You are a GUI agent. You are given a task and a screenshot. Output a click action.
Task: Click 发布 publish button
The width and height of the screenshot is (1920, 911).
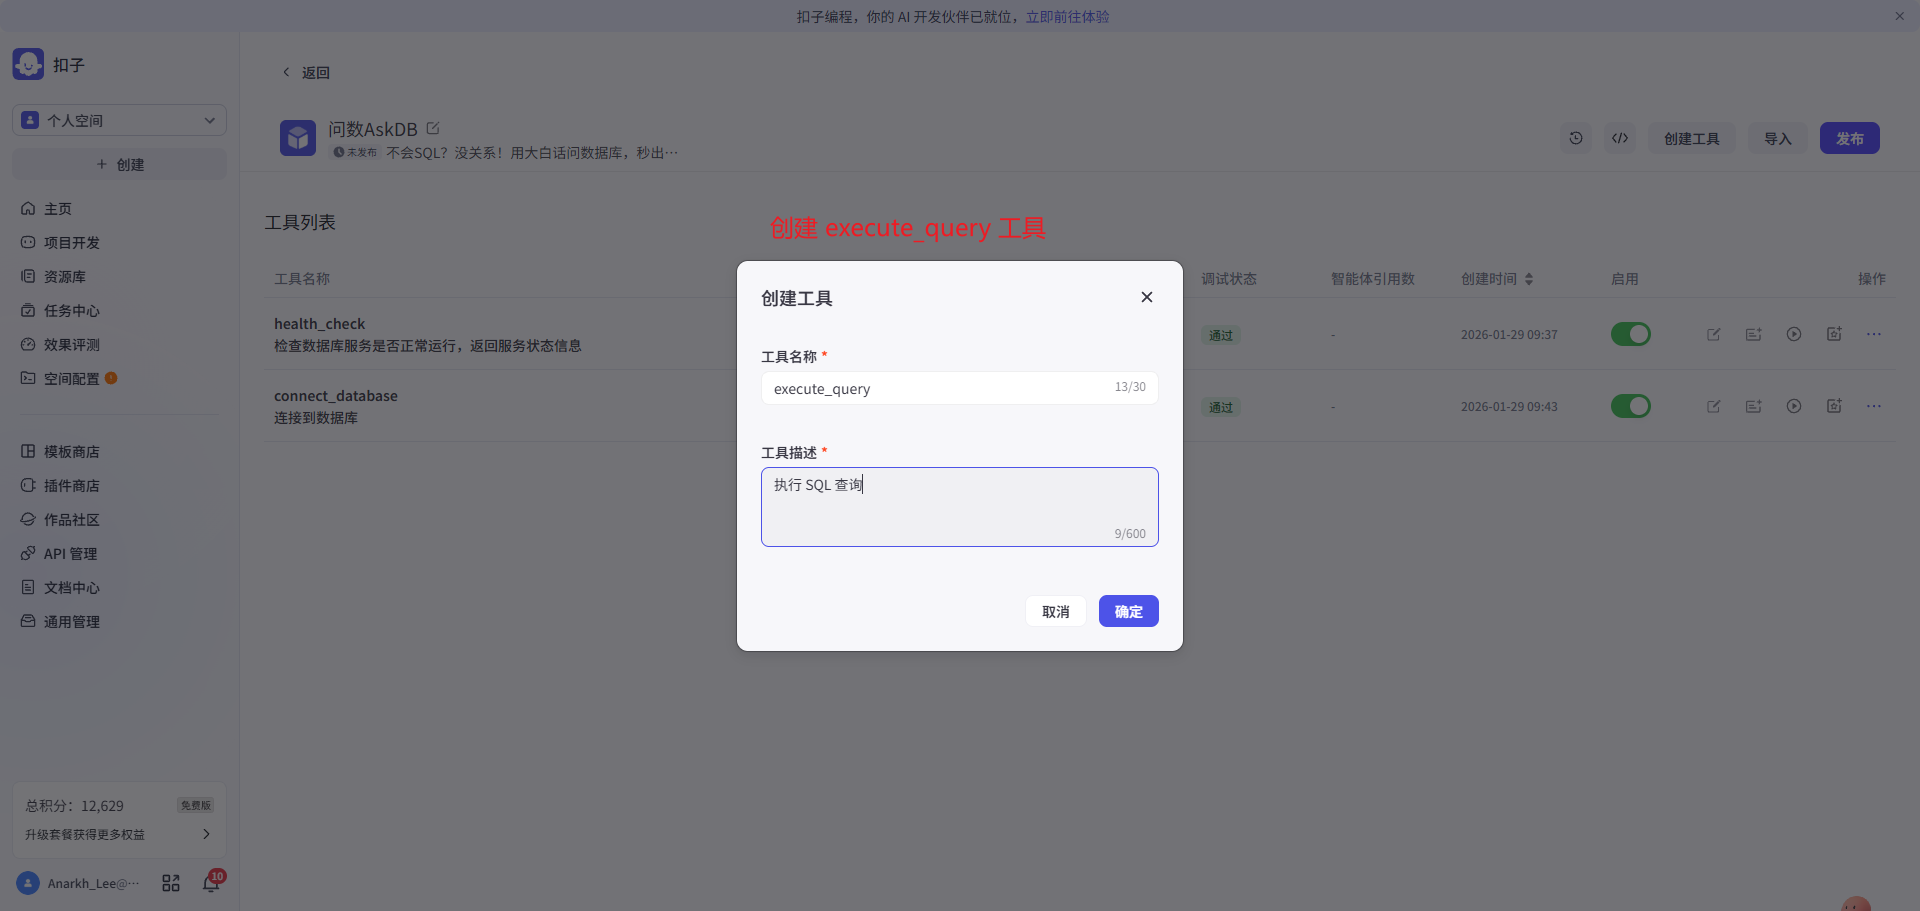1849,138
